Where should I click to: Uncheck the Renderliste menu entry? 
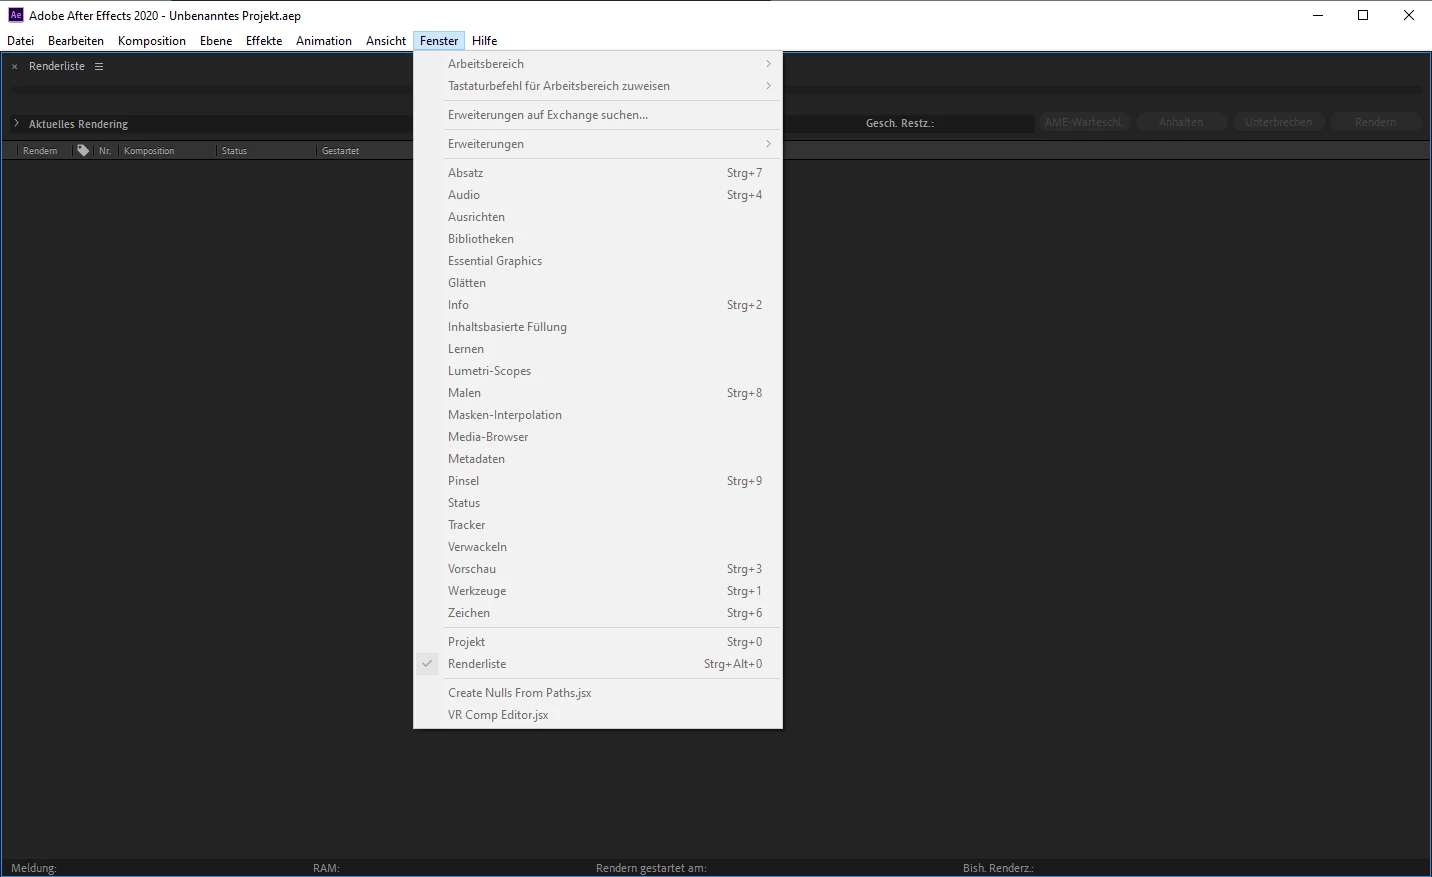pyautogui.click(x=598, y=664)
